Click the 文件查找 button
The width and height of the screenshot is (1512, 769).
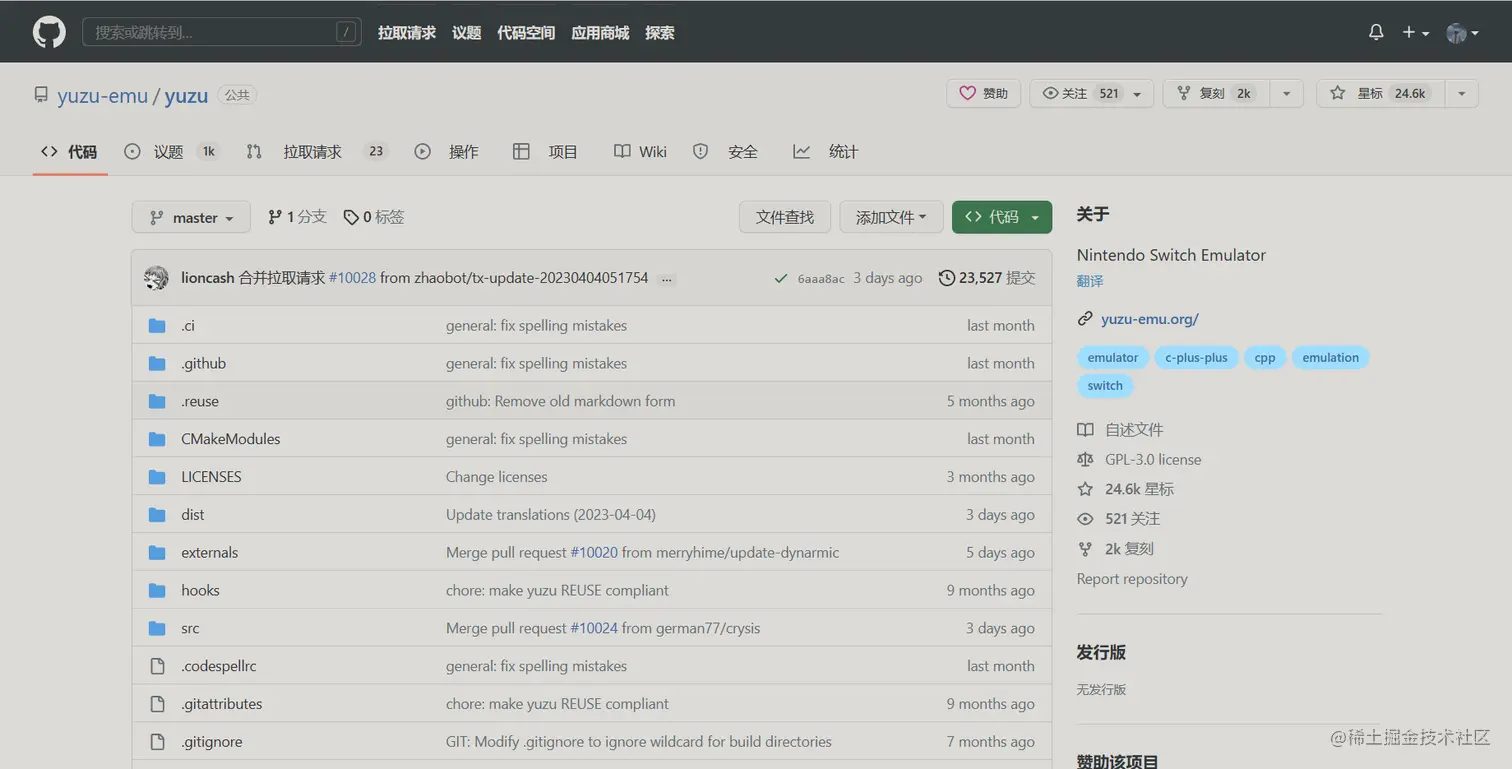(785, 217)
